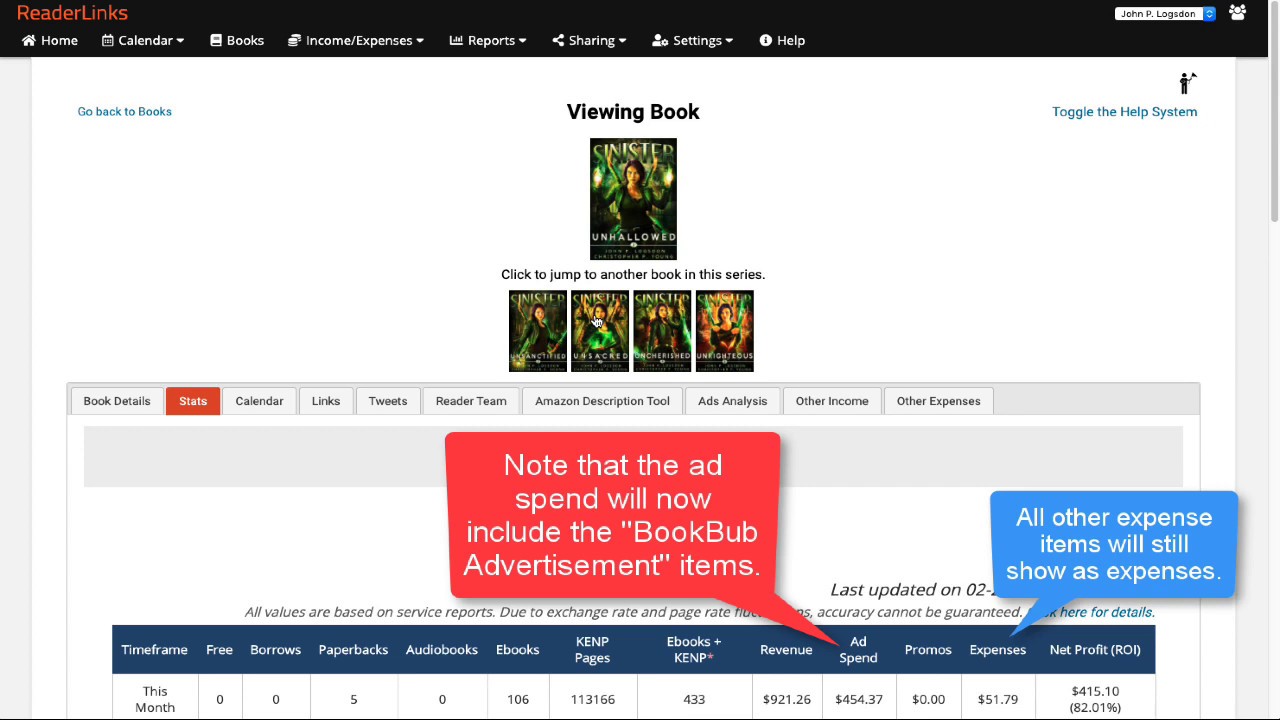1280x720 pixels.
Task: Click the KENP Pages column header
Action: point(592,649)
